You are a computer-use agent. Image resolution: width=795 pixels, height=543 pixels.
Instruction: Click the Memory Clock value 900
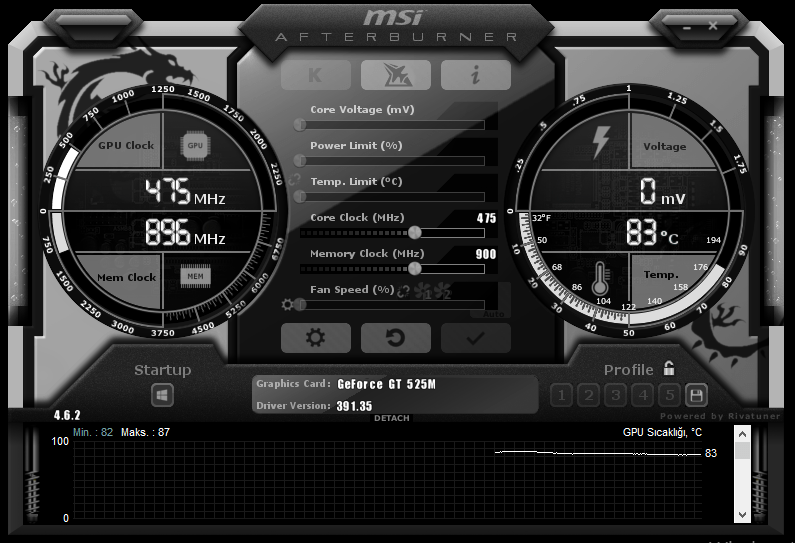[x=486, y=254]
